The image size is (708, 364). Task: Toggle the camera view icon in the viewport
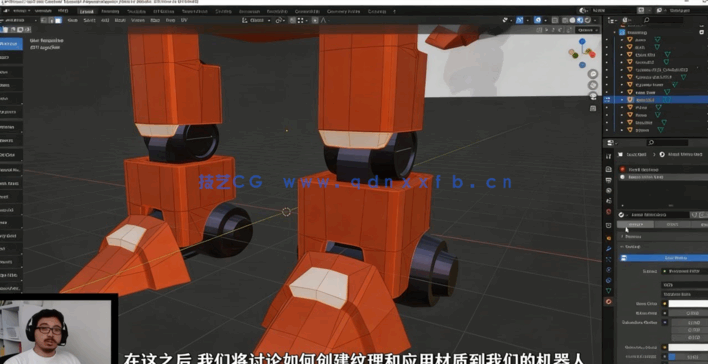tap(593, 96)
